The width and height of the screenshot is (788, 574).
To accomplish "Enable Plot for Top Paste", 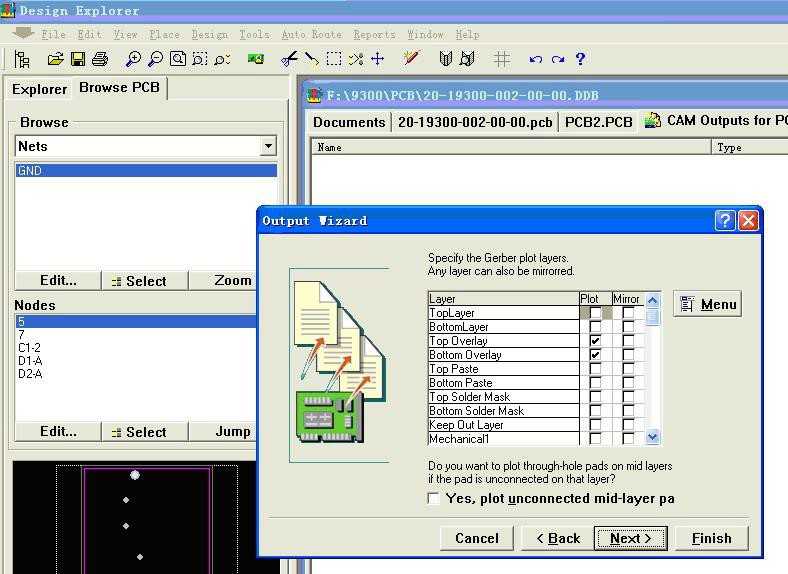I will click(x=595, y=368).
